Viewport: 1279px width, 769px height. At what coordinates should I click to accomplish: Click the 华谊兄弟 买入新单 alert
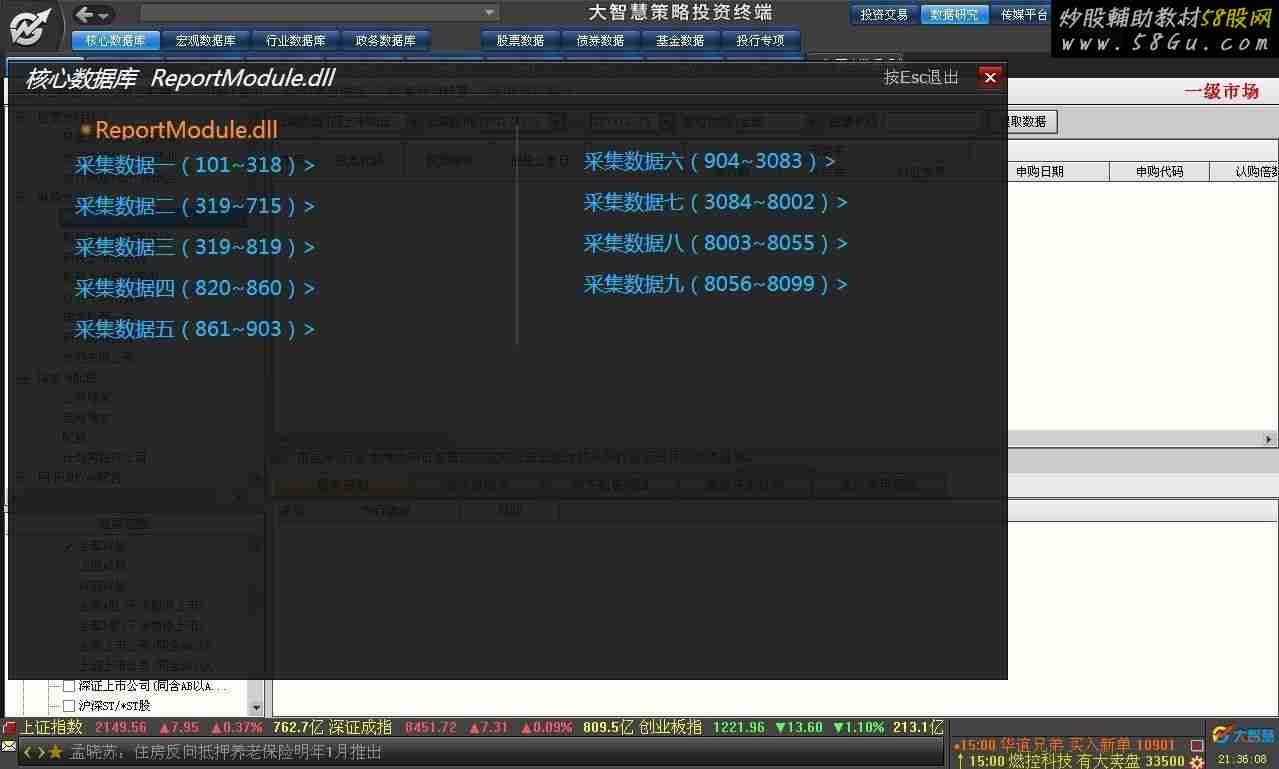pos(1066,745)
